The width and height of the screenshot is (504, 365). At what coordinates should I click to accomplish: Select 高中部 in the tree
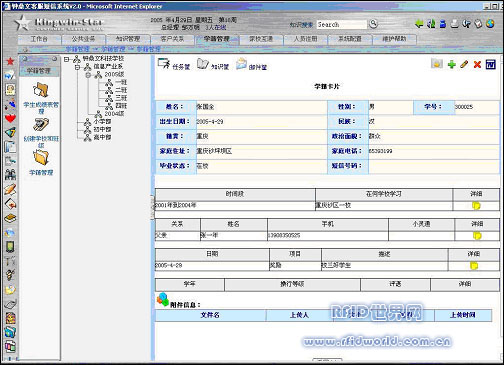tap(102, 137)
